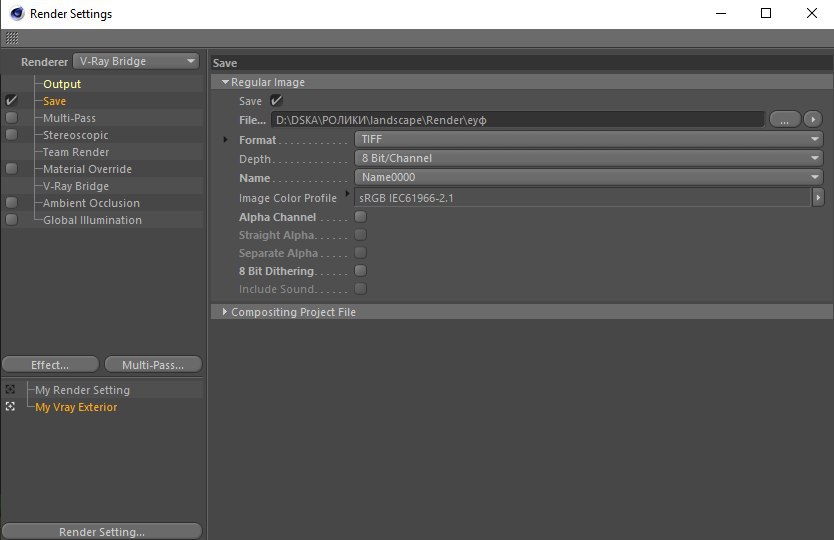Select Material Override in the settings list
This screenshot has height=540, width=834.
pyautogui.click(x=87, y=169)
